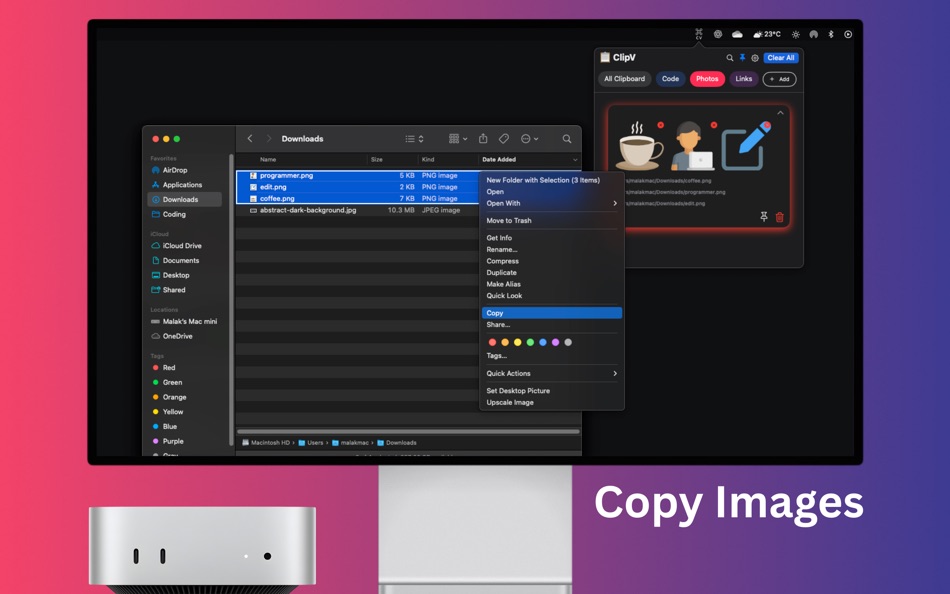Choose New Folder with Selection (3 Items)
Viewport: 950px width, 594px height.
543,180
